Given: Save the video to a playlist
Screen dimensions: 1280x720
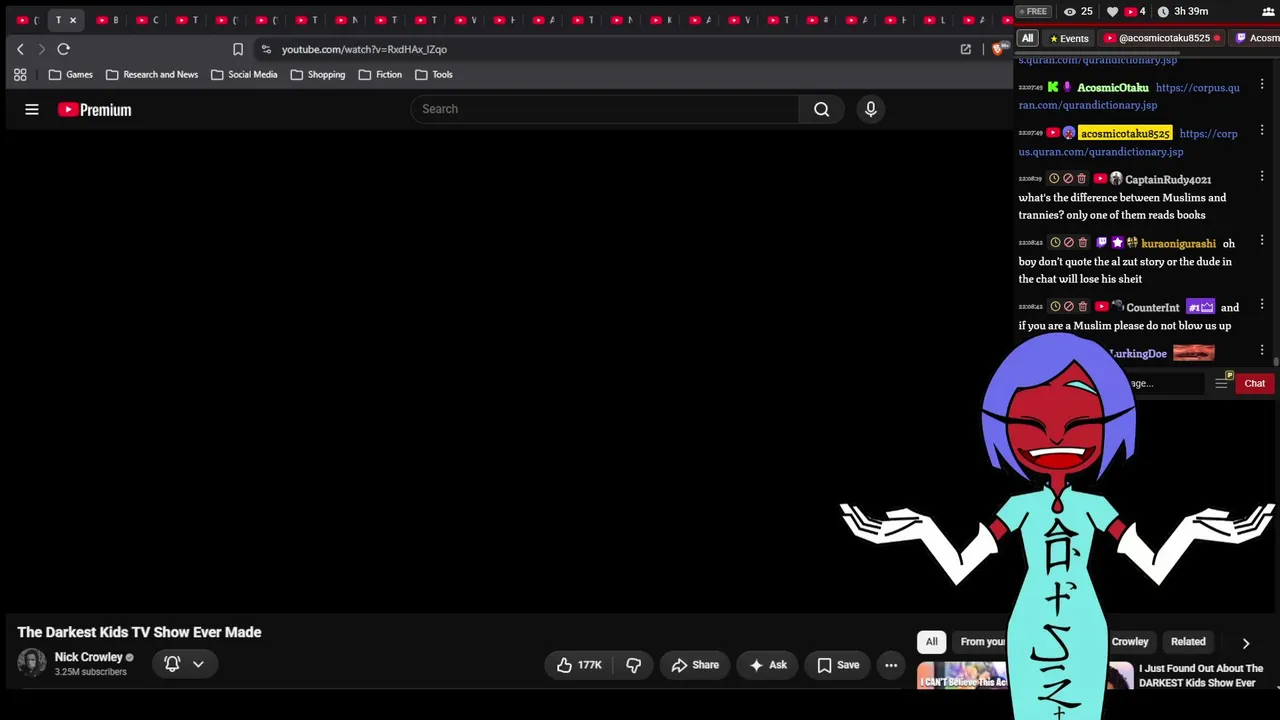Looking at the screenshot, I should coord(838,665).
